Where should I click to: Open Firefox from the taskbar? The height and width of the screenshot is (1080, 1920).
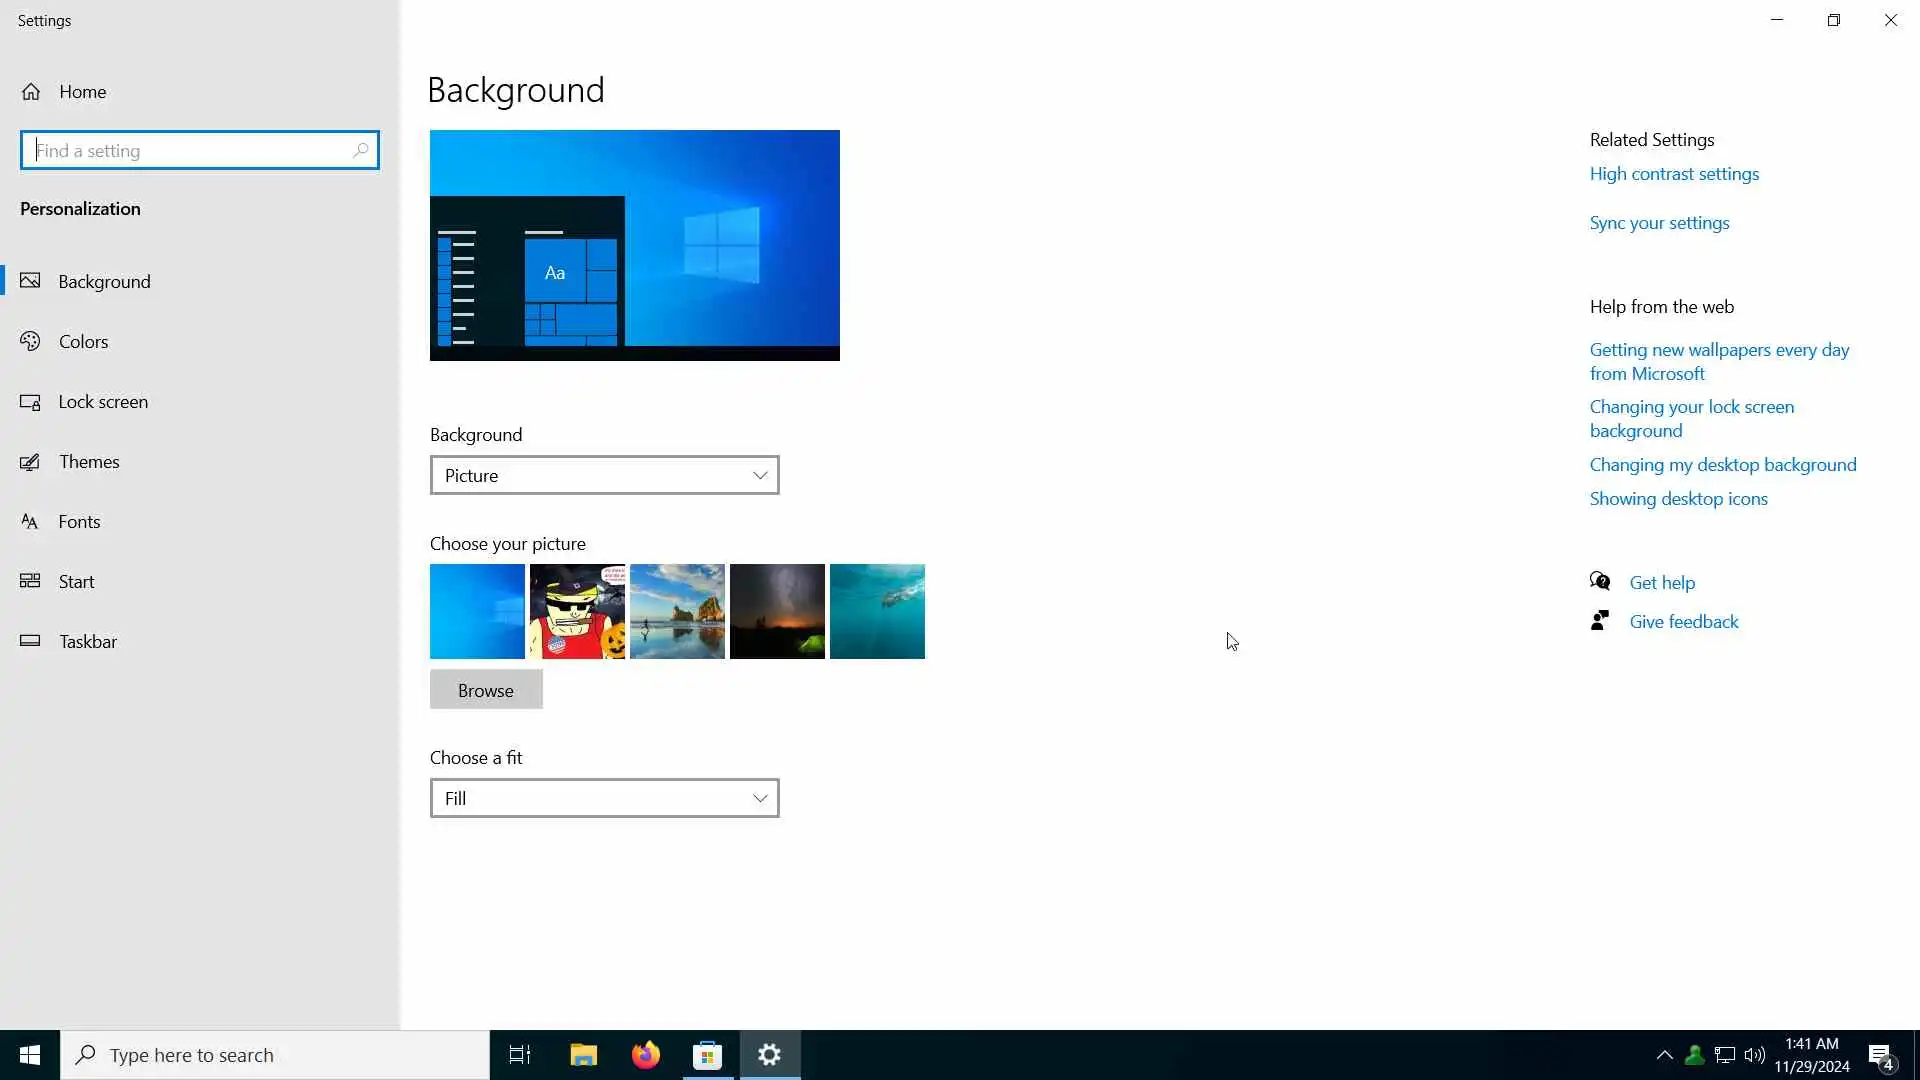coord(646,1055)
